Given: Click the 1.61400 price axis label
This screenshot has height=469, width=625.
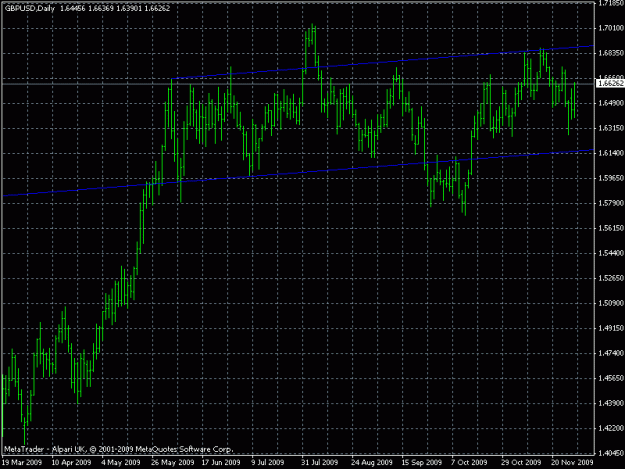Looking at the screenshot, I should pyautogui.click(x=611, y=153).
